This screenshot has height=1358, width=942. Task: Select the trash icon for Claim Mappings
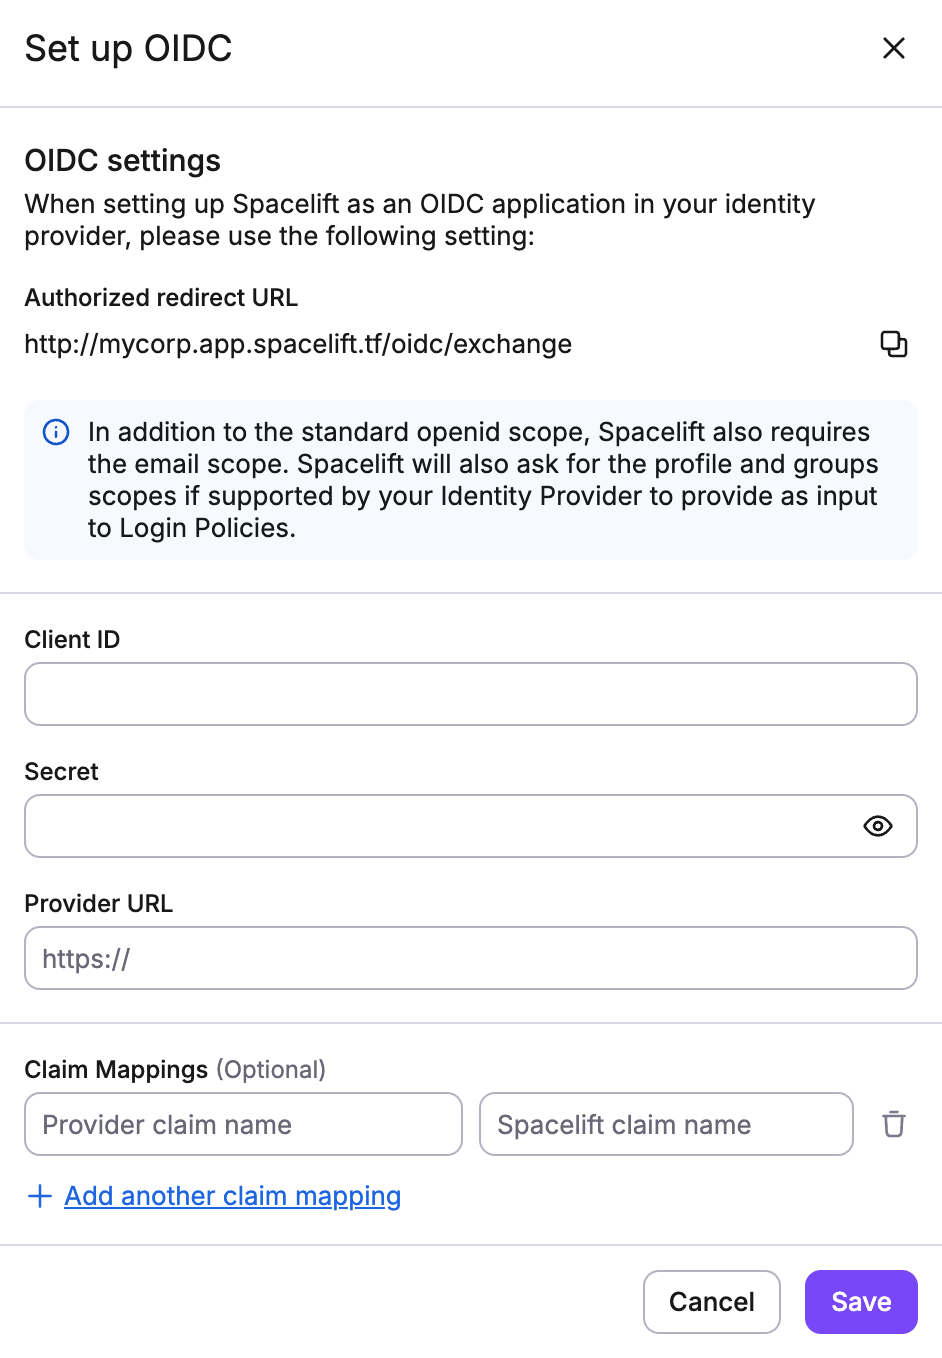point(893,1124)
